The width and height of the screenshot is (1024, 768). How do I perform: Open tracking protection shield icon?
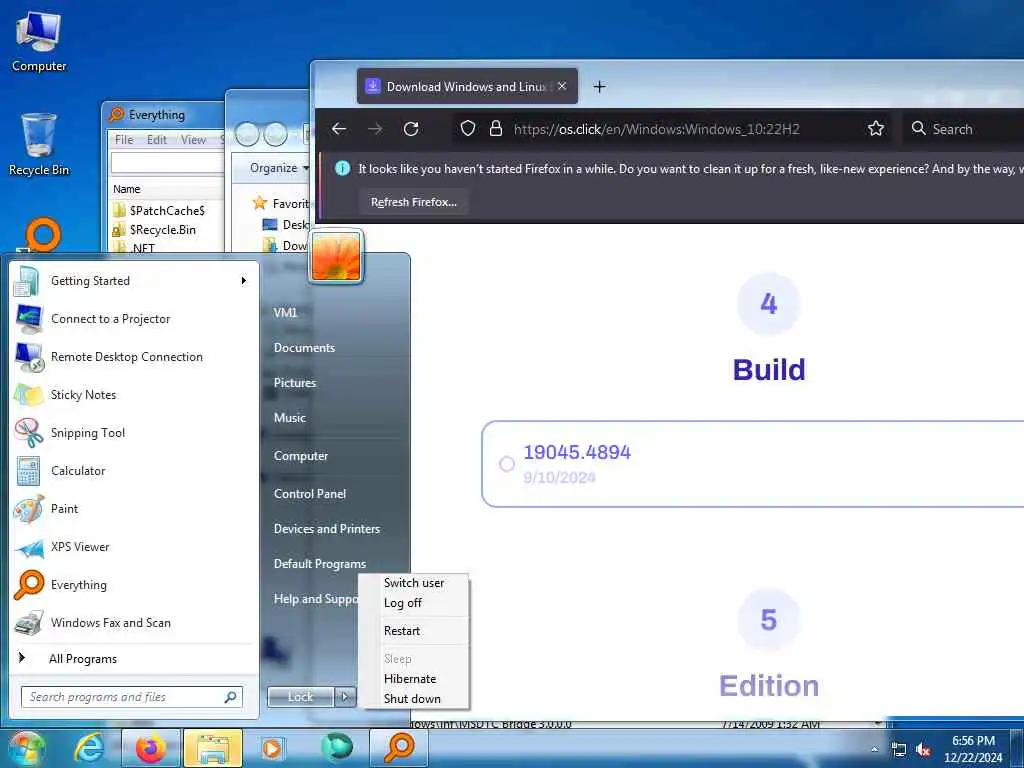(x=468, y=129)
